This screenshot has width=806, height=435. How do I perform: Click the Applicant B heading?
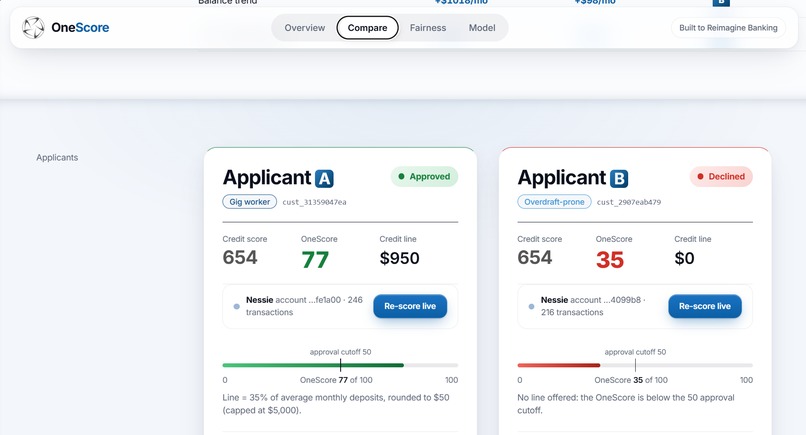coord(573,178)
